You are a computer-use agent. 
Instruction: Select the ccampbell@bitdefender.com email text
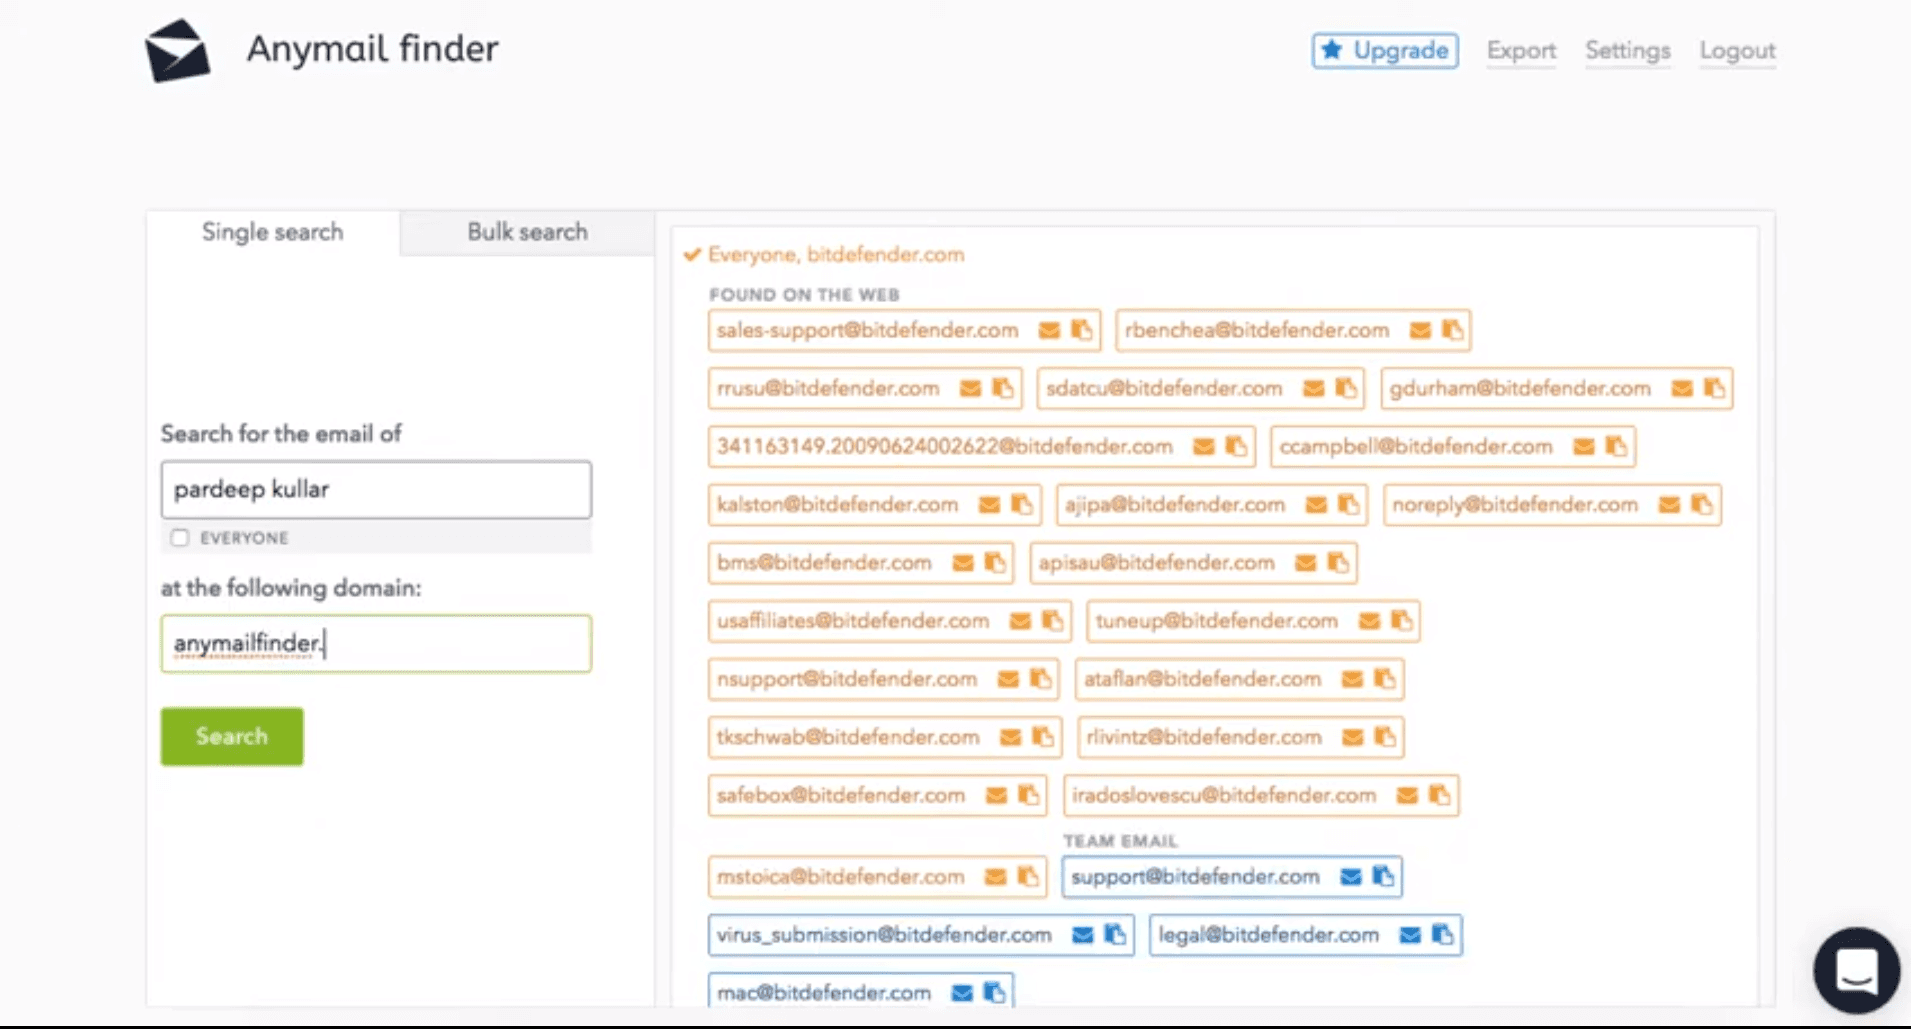pos(1416,446)
